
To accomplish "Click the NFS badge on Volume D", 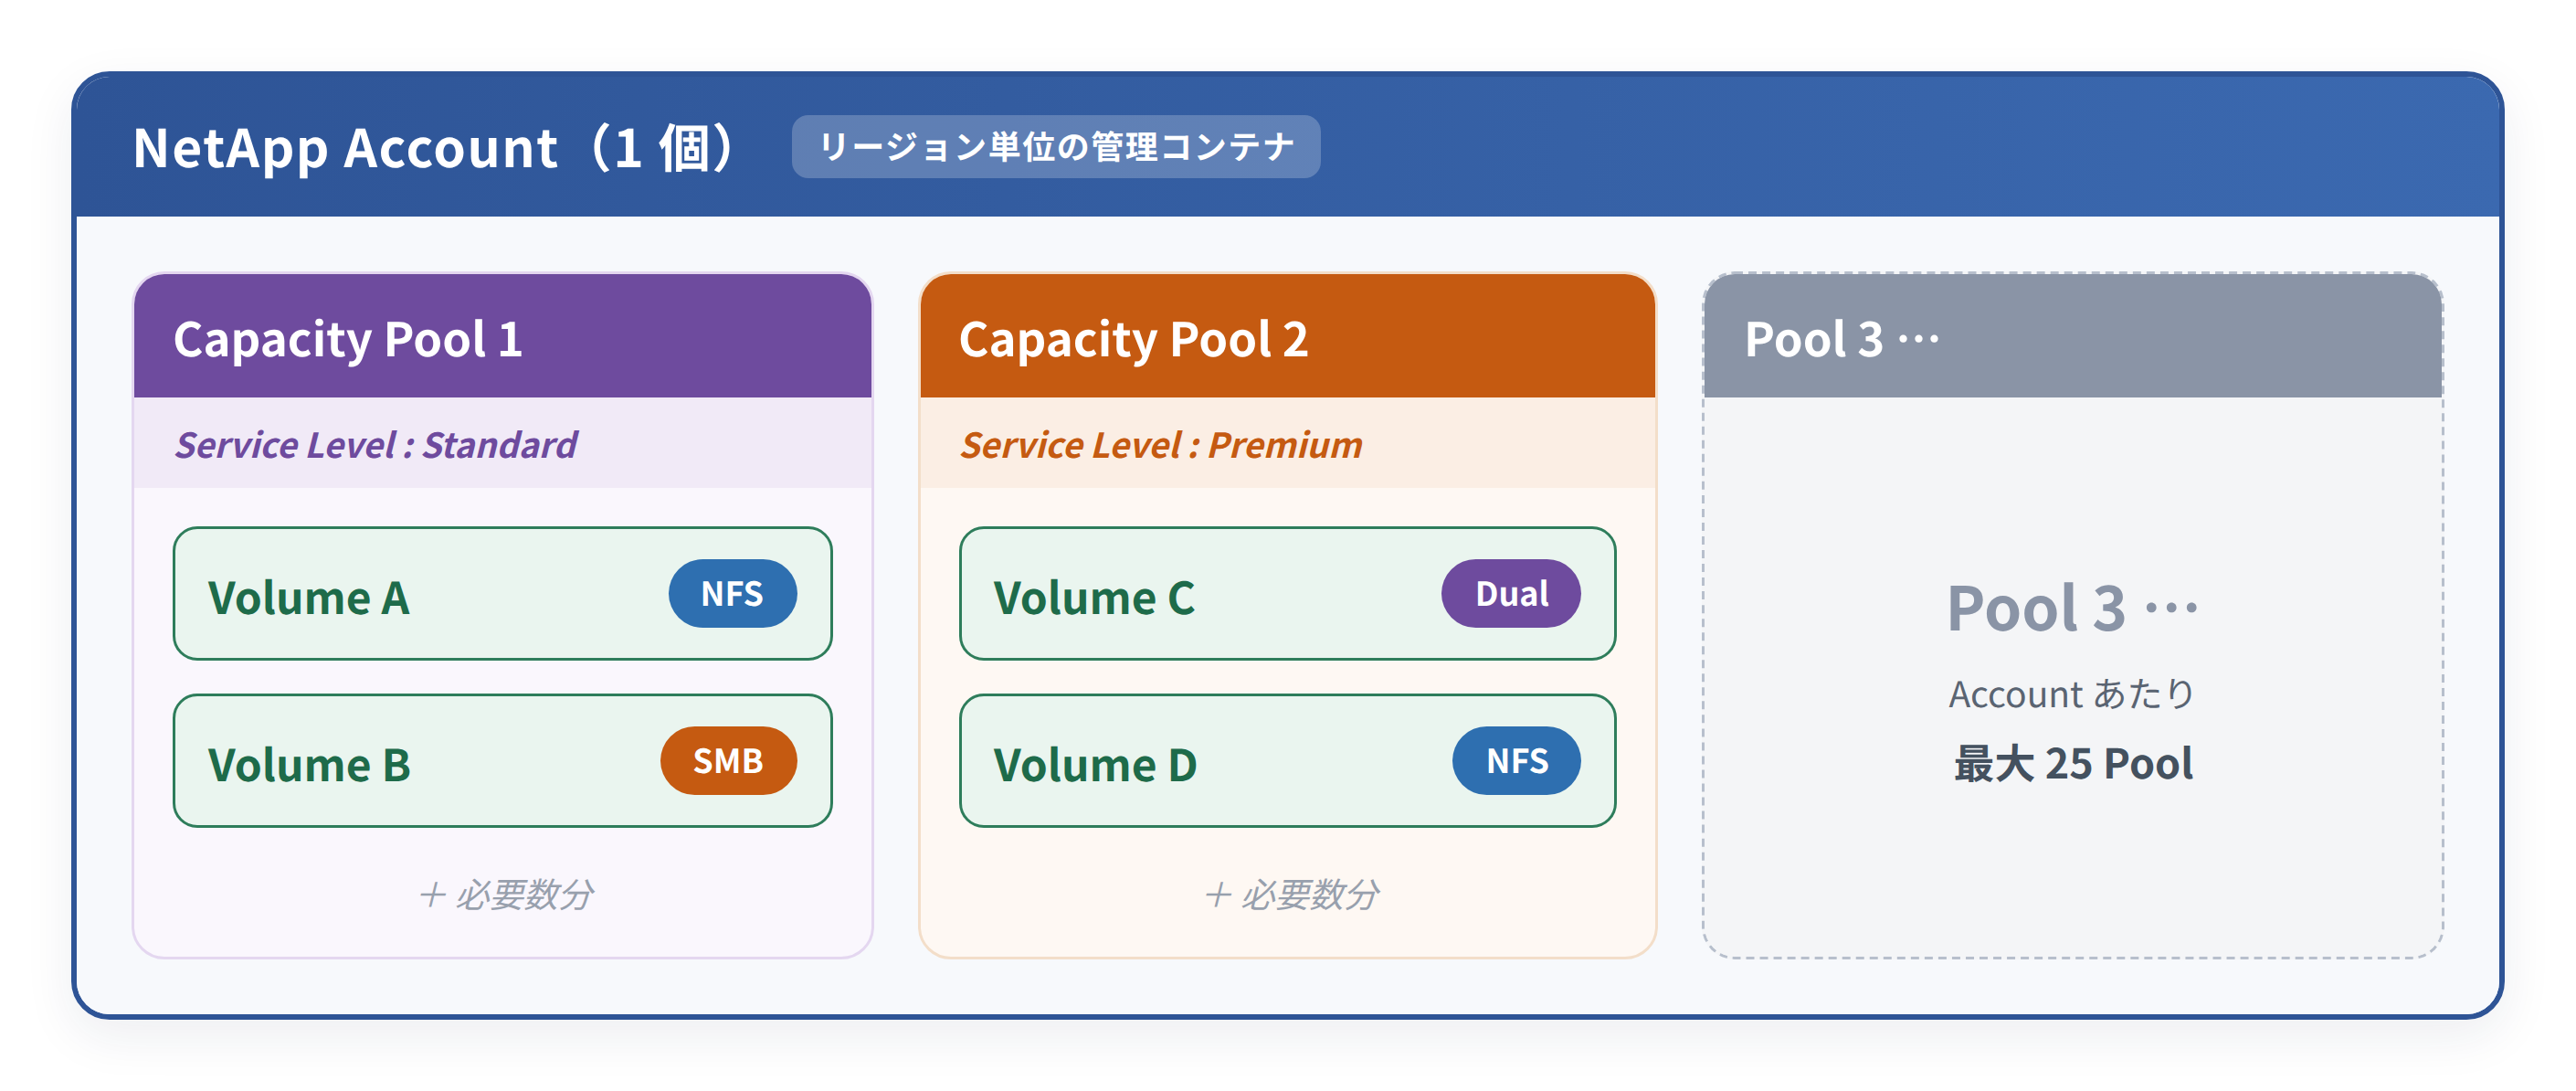I will pyautogui.click(x=1516, y=760).
